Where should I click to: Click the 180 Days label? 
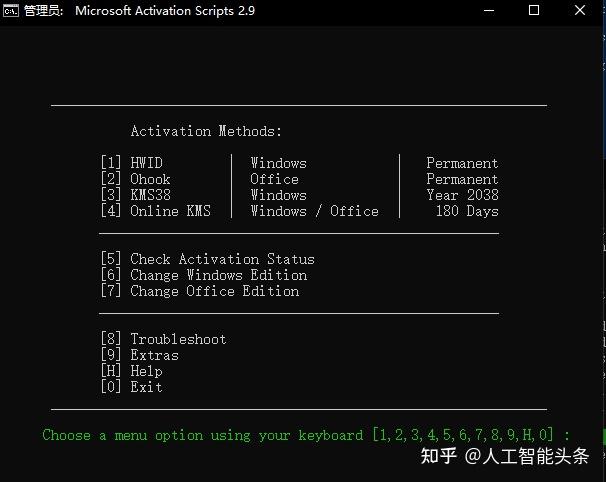[x=466, y=211]
